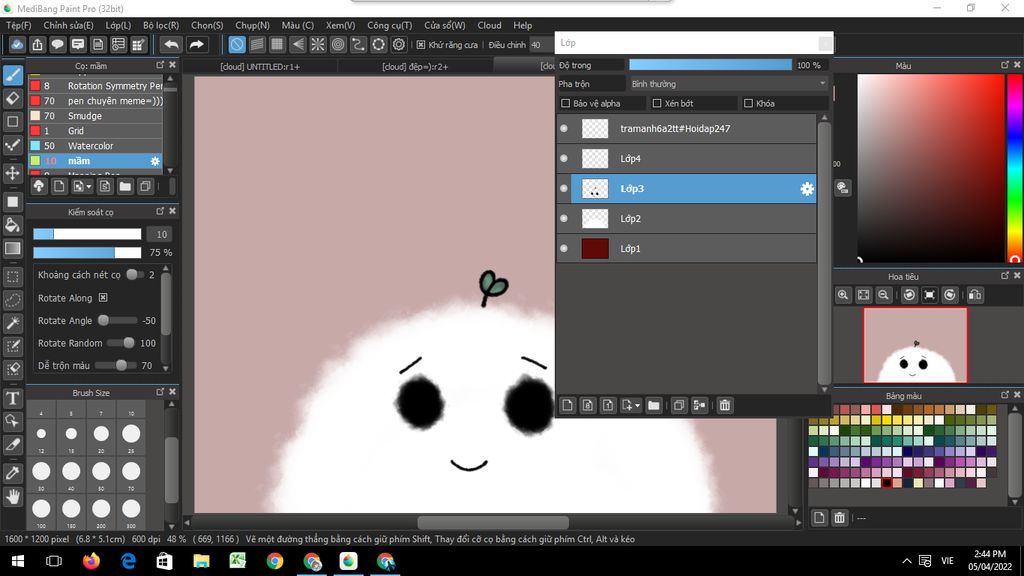The image size is (1024, 576).
Task: Enable Xén bớt clipping checkbox
Action: tap(657, 103)
